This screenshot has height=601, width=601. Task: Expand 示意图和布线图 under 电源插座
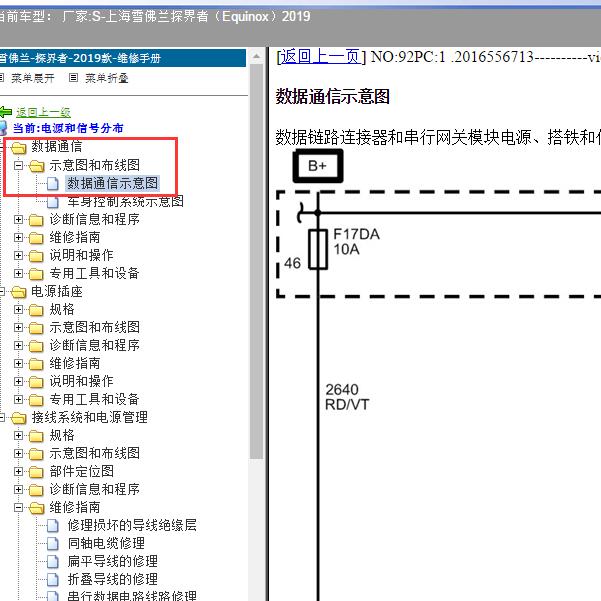(x=18, y=328)
